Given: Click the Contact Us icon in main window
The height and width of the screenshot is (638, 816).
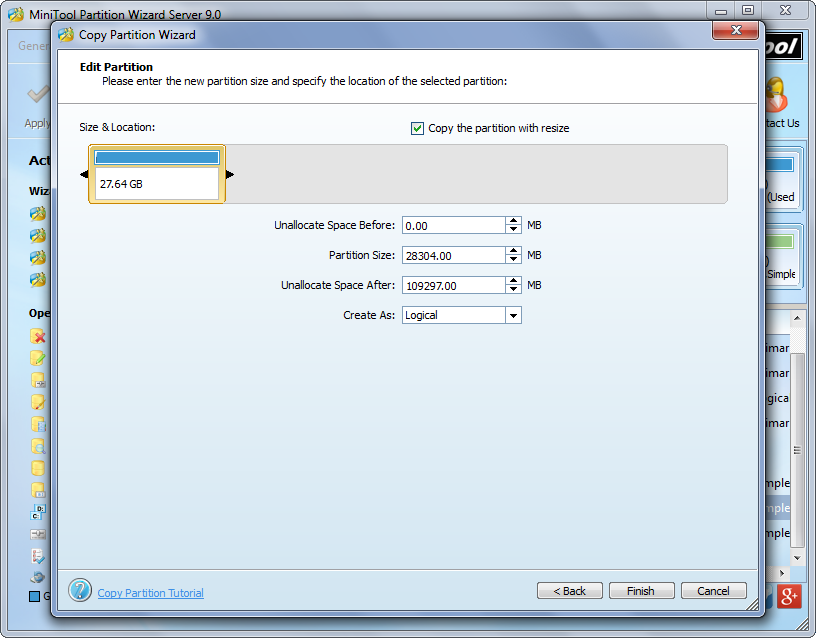Looking at the screenshot, I should (x=776, y=95).
